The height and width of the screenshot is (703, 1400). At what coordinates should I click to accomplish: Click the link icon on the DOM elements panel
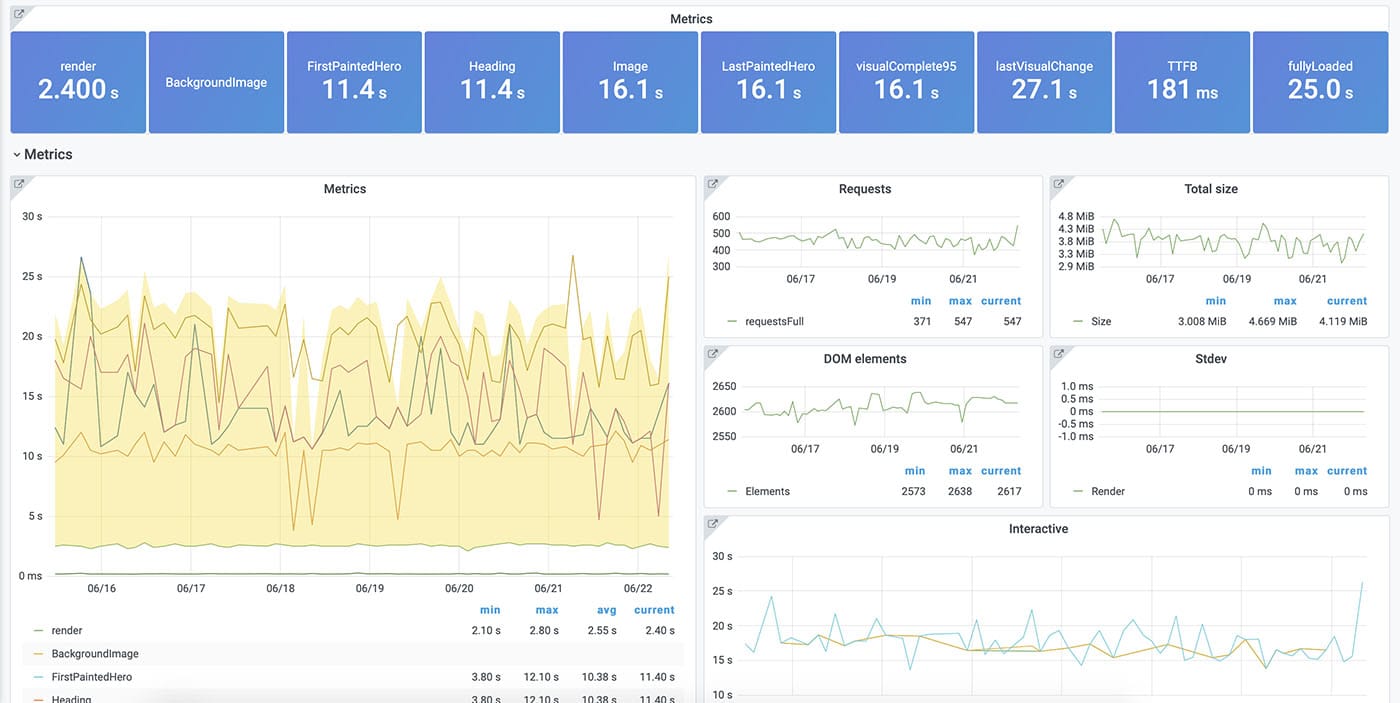pyautogui.click(x=712, y=353)
